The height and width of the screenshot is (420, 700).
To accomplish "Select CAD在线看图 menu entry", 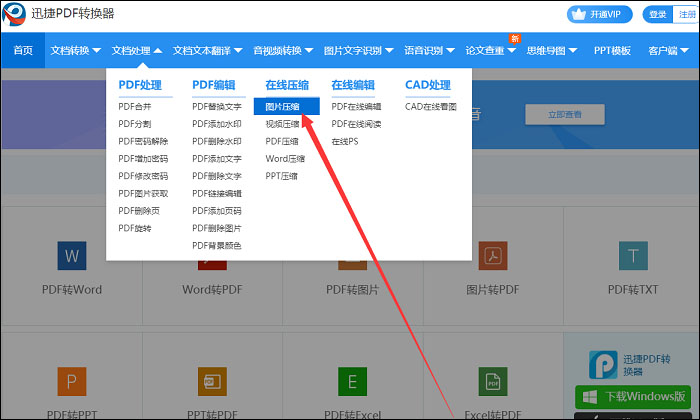I will point(431,107).
